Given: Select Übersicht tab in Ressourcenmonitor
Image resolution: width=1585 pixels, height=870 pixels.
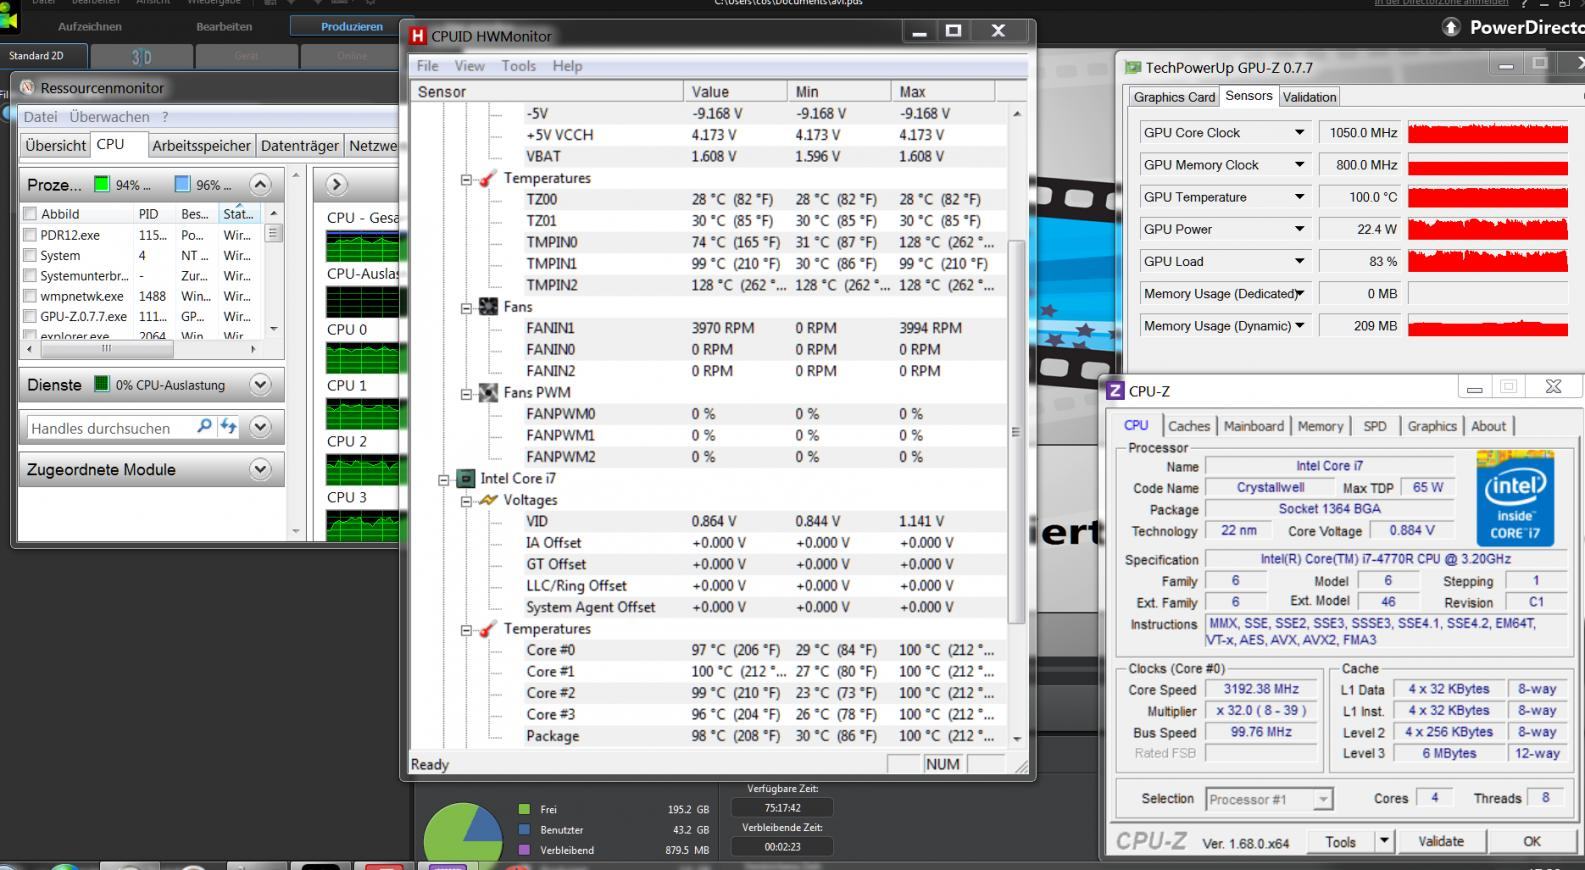Looking at the screenshot, I should point(56,146).
